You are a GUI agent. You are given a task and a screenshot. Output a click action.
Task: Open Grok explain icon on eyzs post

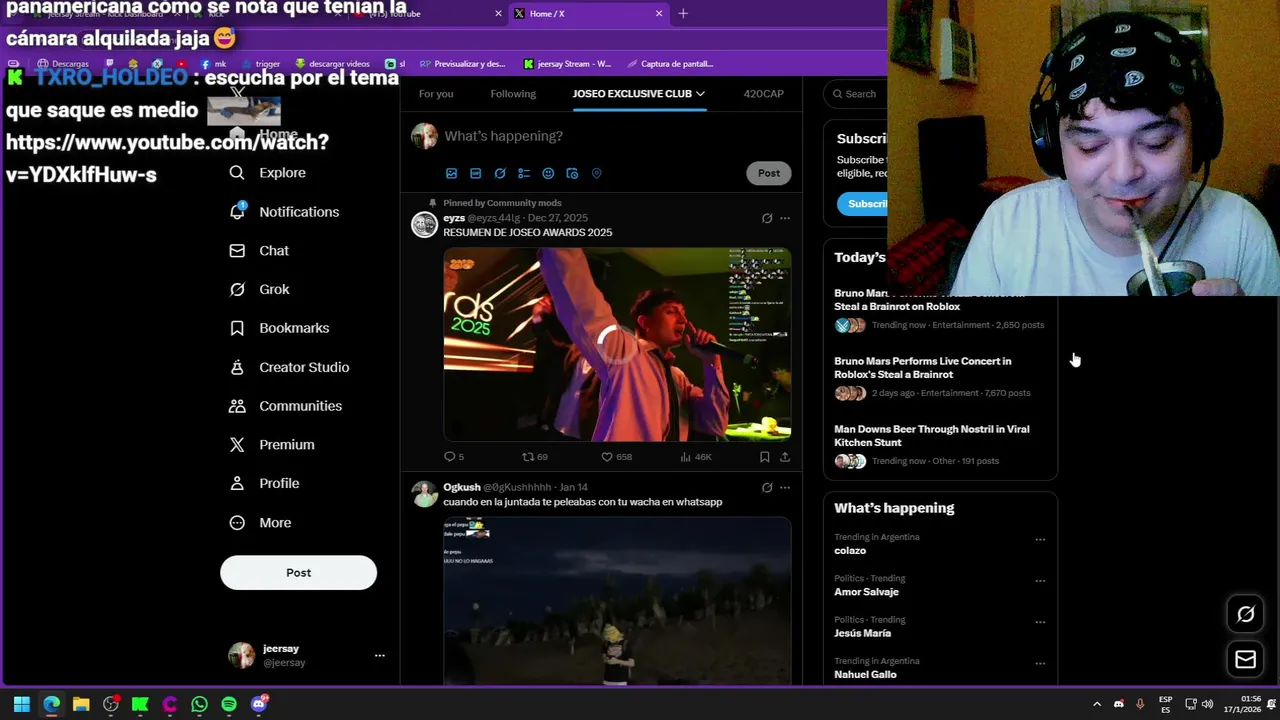point(767,218)
